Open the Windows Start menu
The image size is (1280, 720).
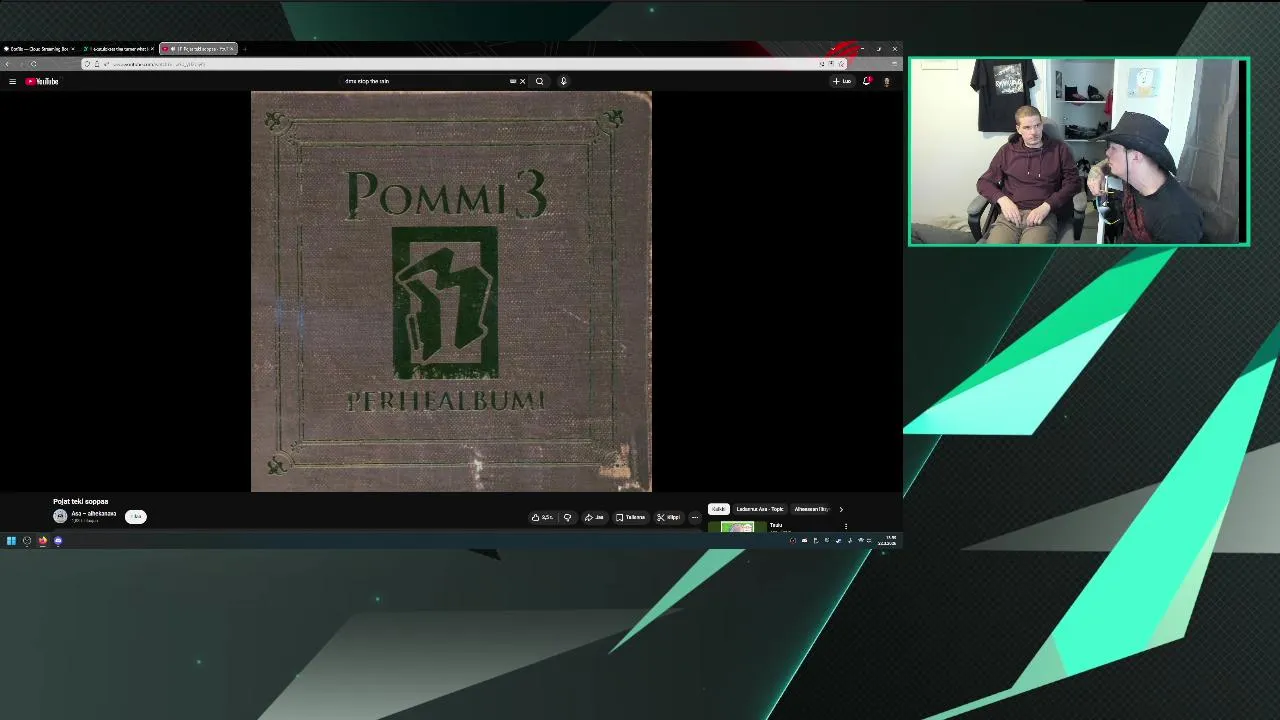point(11,541)
